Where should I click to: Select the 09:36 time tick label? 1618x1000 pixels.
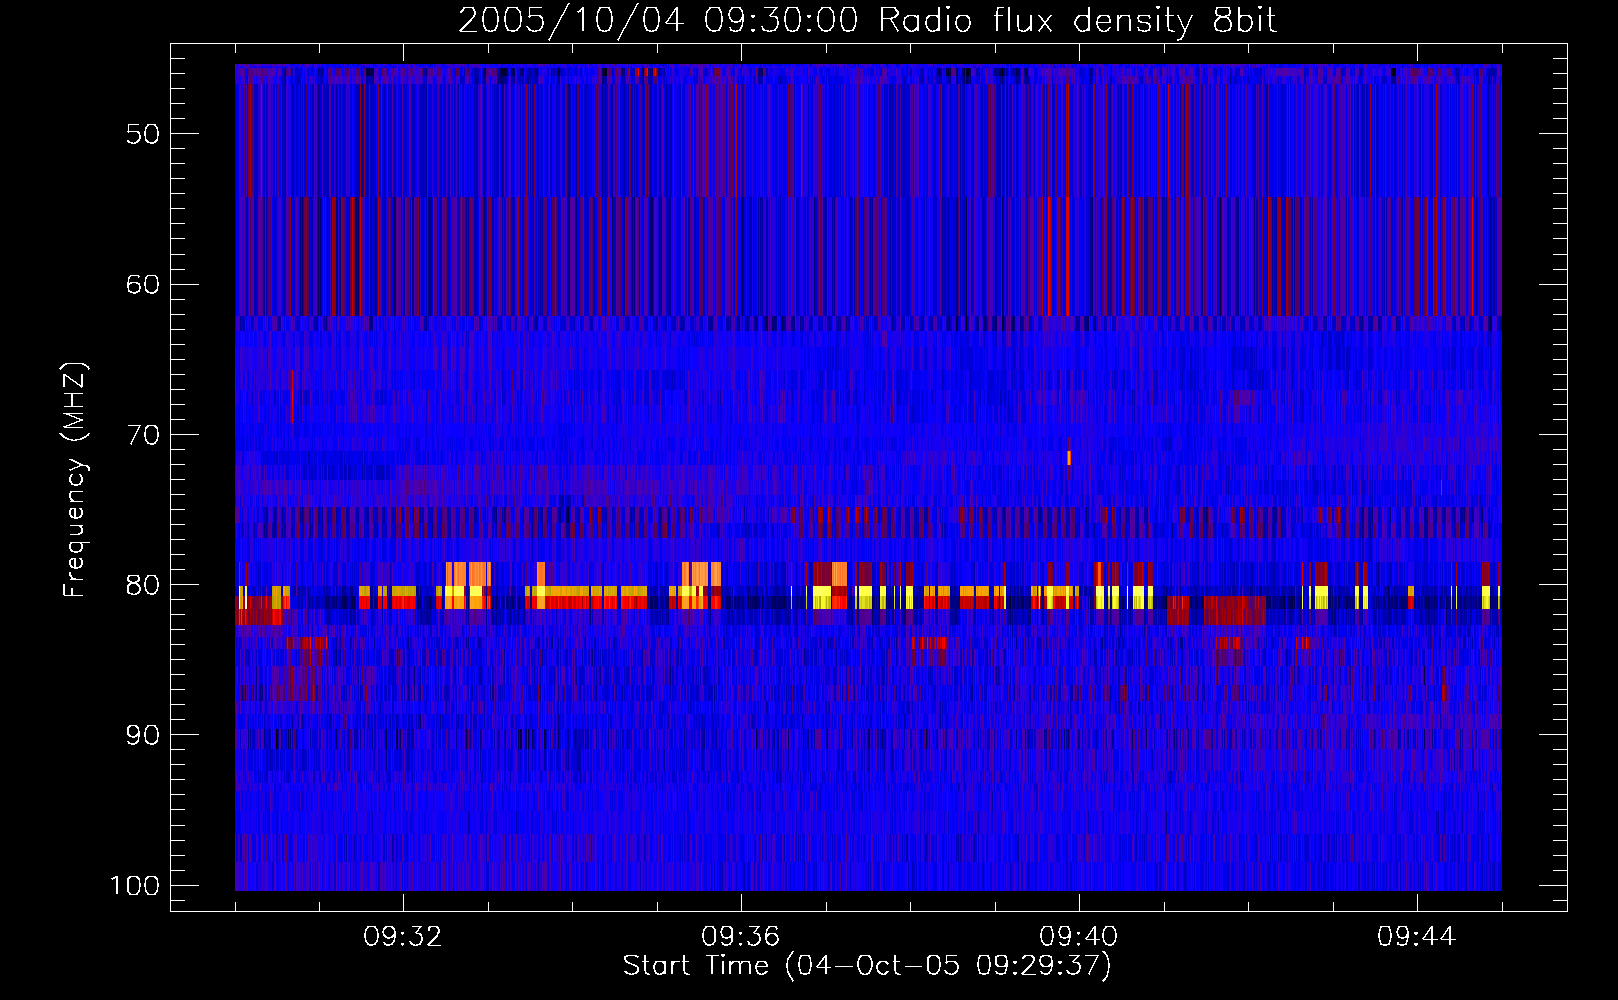tap(741, 937)
